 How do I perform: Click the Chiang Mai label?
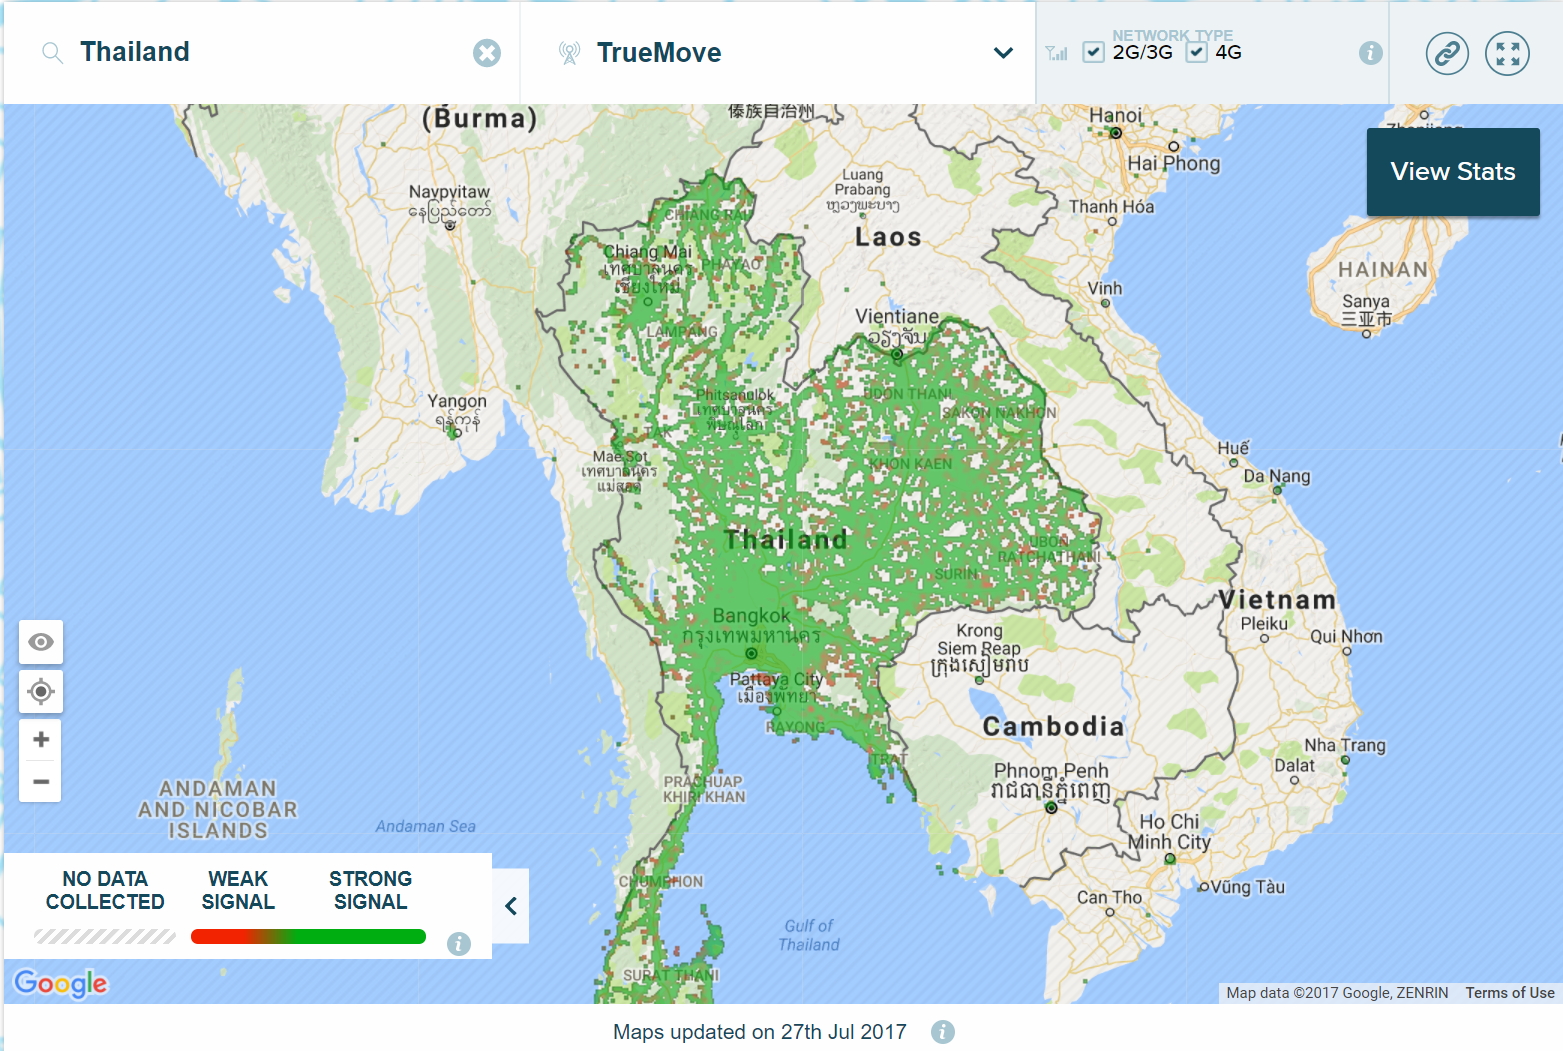click(647, 252)
